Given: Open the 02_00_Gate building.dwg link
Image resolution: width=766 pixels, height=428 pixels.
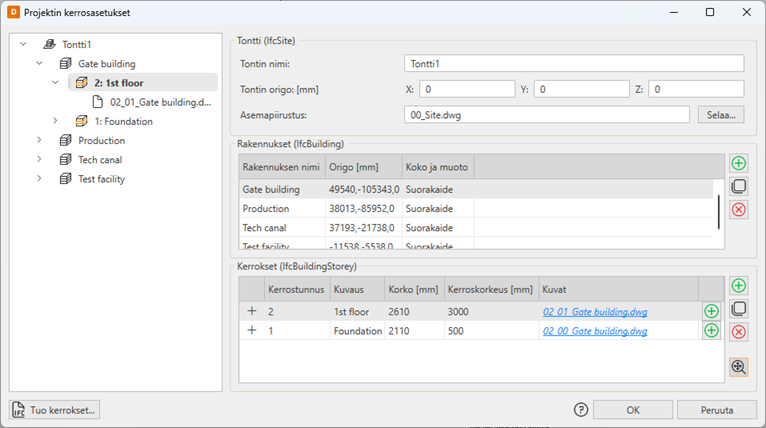Looking at the screenshot, I should 594,331.
